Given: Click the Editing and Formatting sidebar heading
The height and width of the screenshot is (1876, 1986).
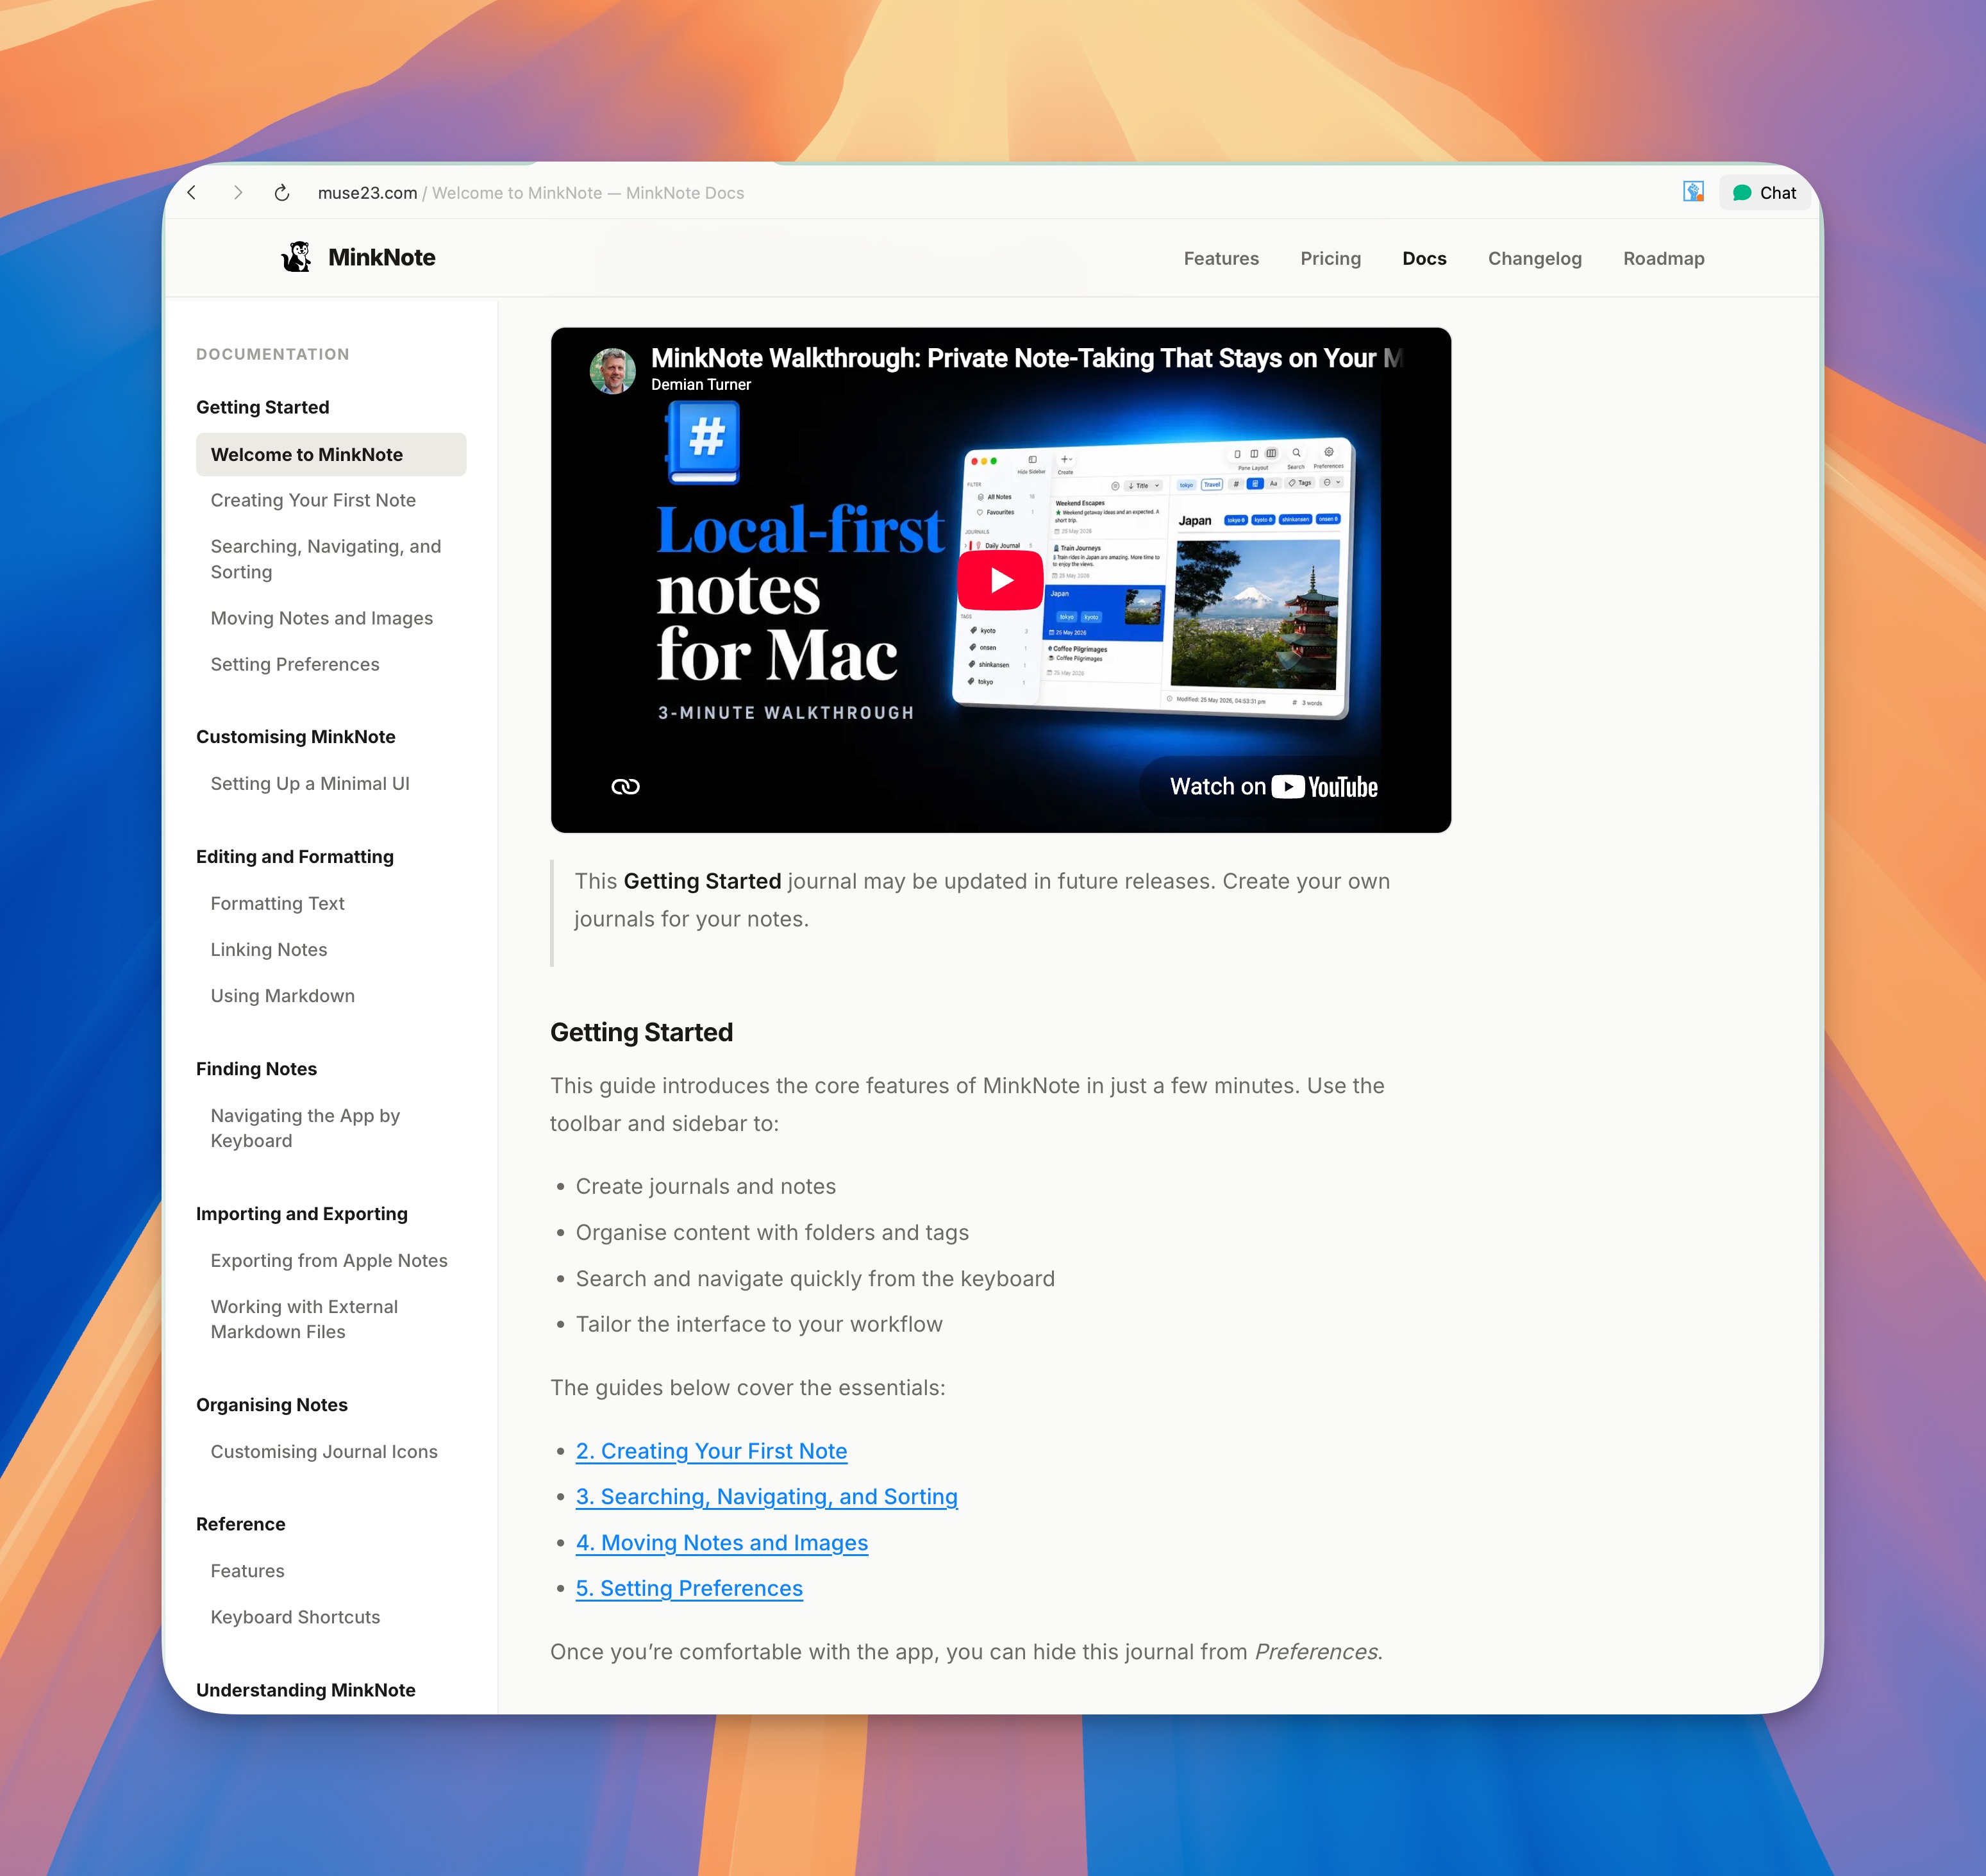Looking at the screenshot, I should click(295, 857).
